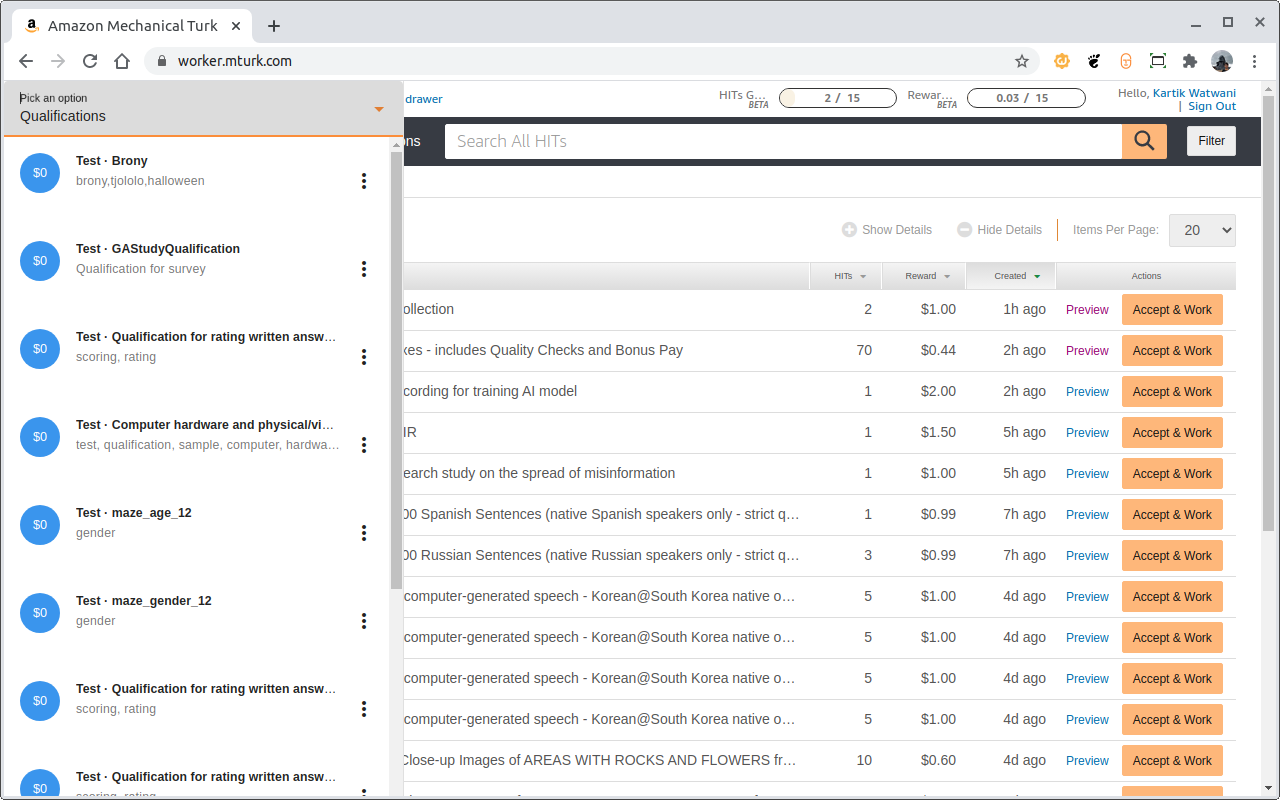The width and height of the screenshot is (1280, 800).
Task: View site lock information icon
Action: pyautogui.click(x=162, y=61)
